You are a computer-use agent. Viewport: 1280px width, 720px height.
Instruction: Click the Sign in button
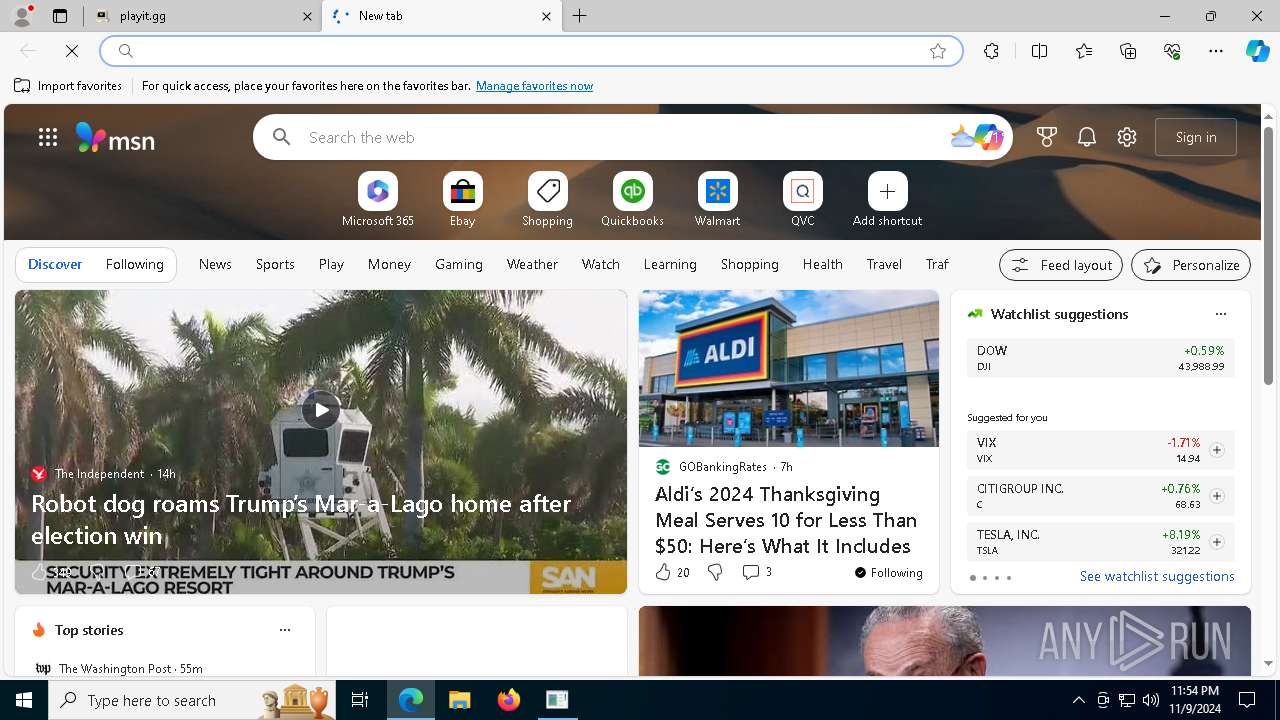pyautogui.click(x=1196, y=137)
